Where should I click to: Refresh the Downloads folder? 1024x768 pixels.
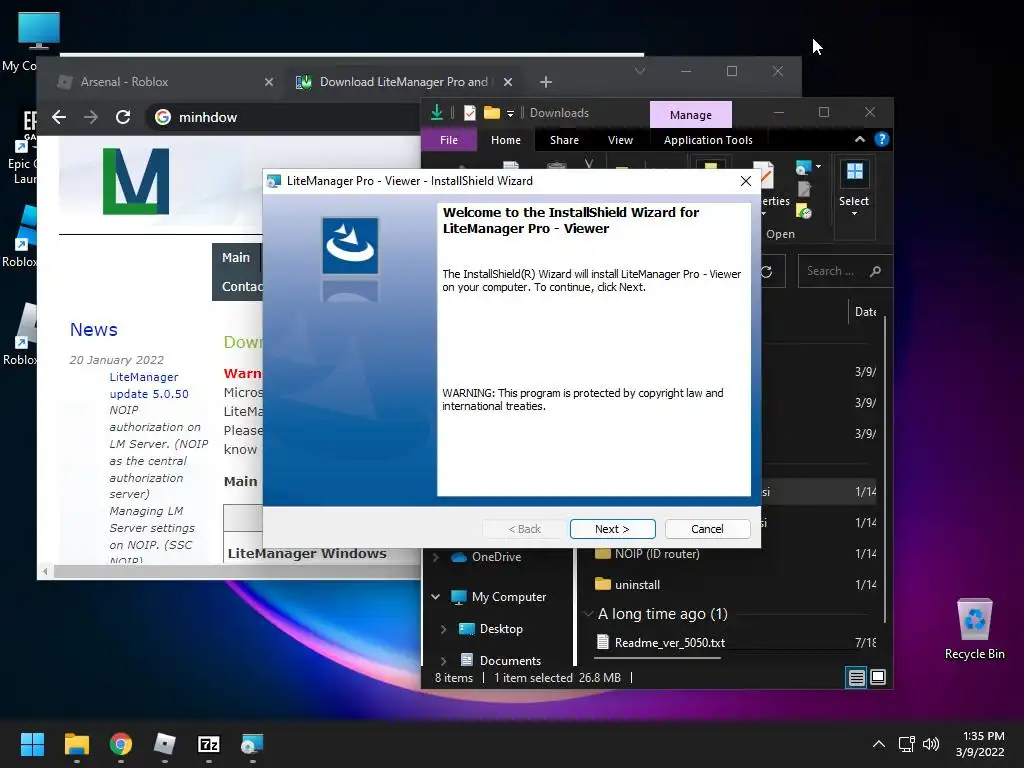click(x=767, y=272)
